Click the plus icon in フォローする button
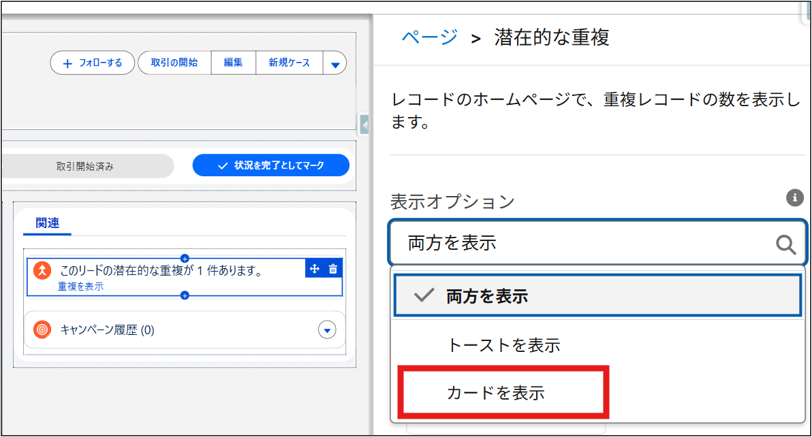Screen dimensions: 812x437 [67, 64]
